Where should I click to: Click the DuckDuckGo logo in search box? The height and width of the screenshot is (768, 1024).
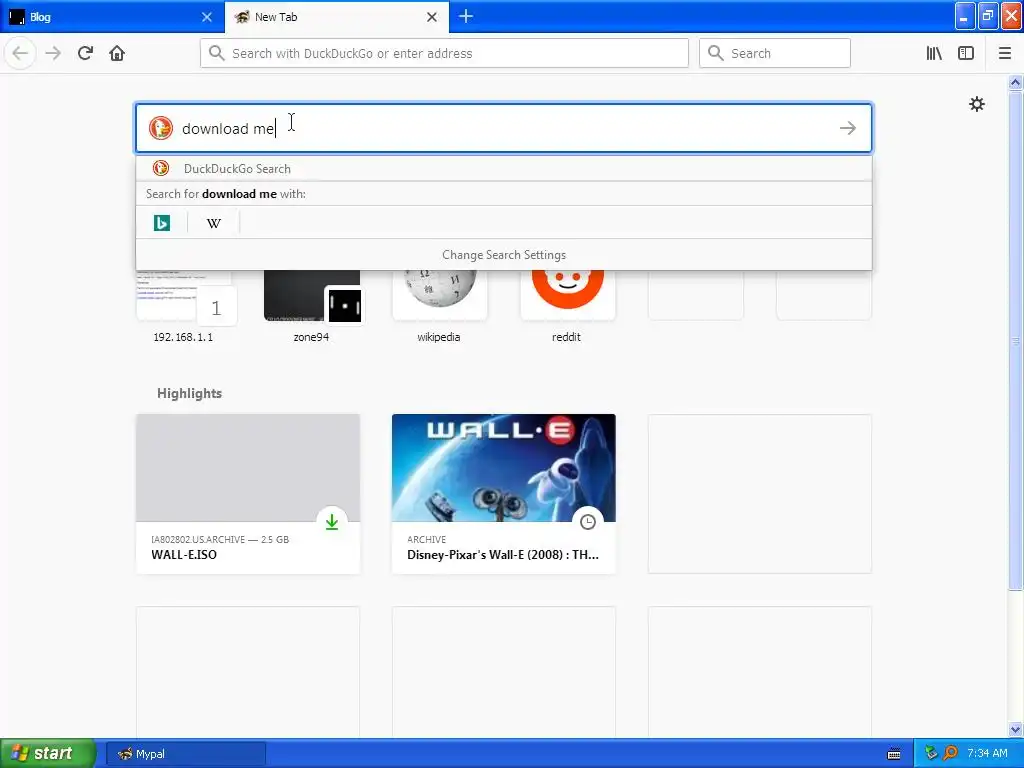[161, 128]
